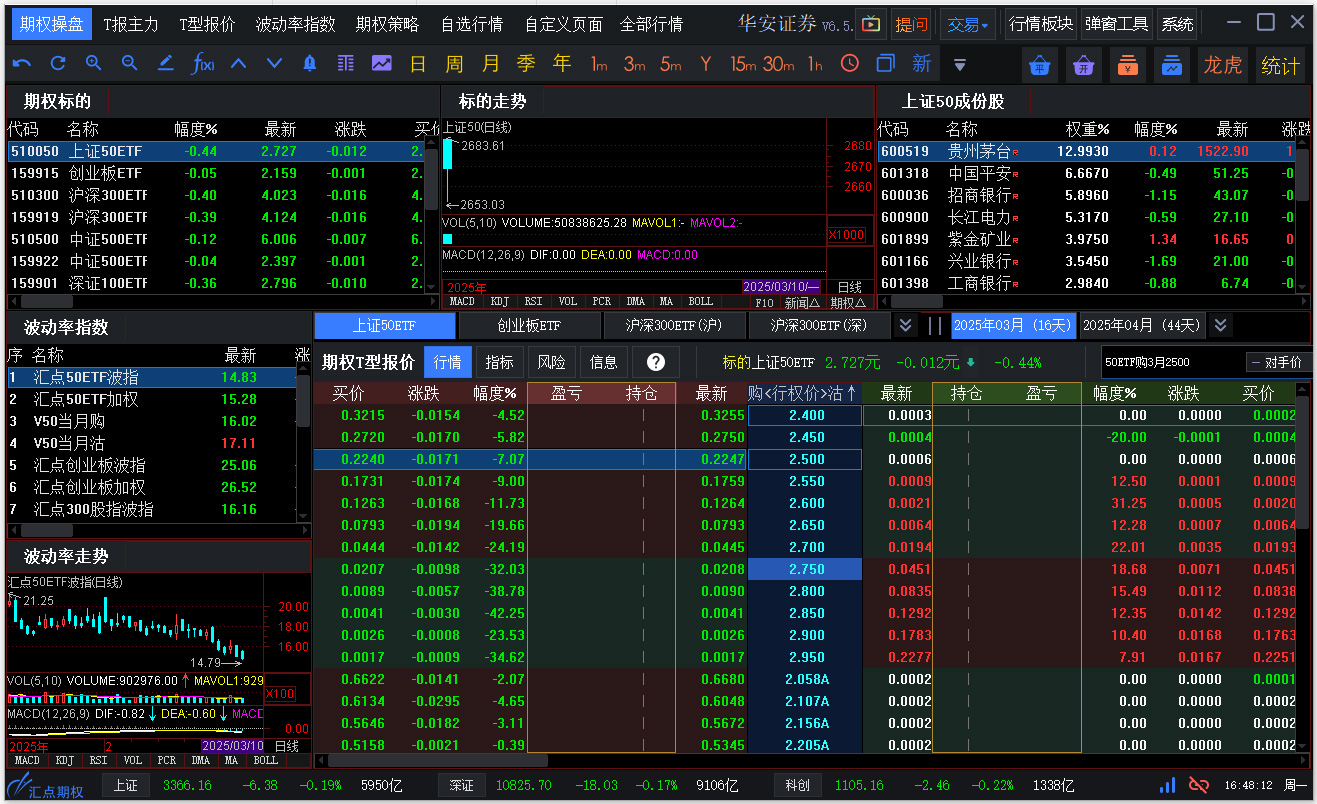Image resolution: width=1317 pixels, height=804 pixels.
Task: Click the signal strength icon in status bar
Action: (1168, 786)
